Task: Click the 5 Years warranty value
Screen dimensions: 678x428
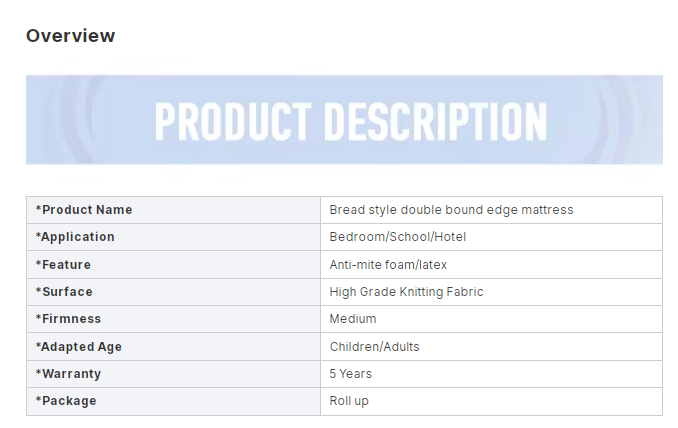Action: (351, 374)
